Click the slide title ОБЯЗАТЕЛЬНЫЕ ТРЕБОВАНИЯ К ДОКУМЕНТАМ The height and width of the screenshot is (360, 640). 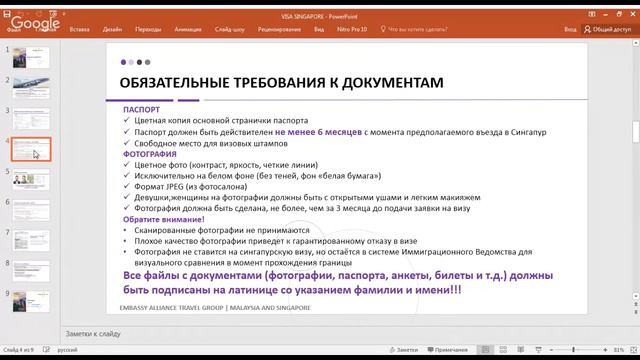pos(281,83)
